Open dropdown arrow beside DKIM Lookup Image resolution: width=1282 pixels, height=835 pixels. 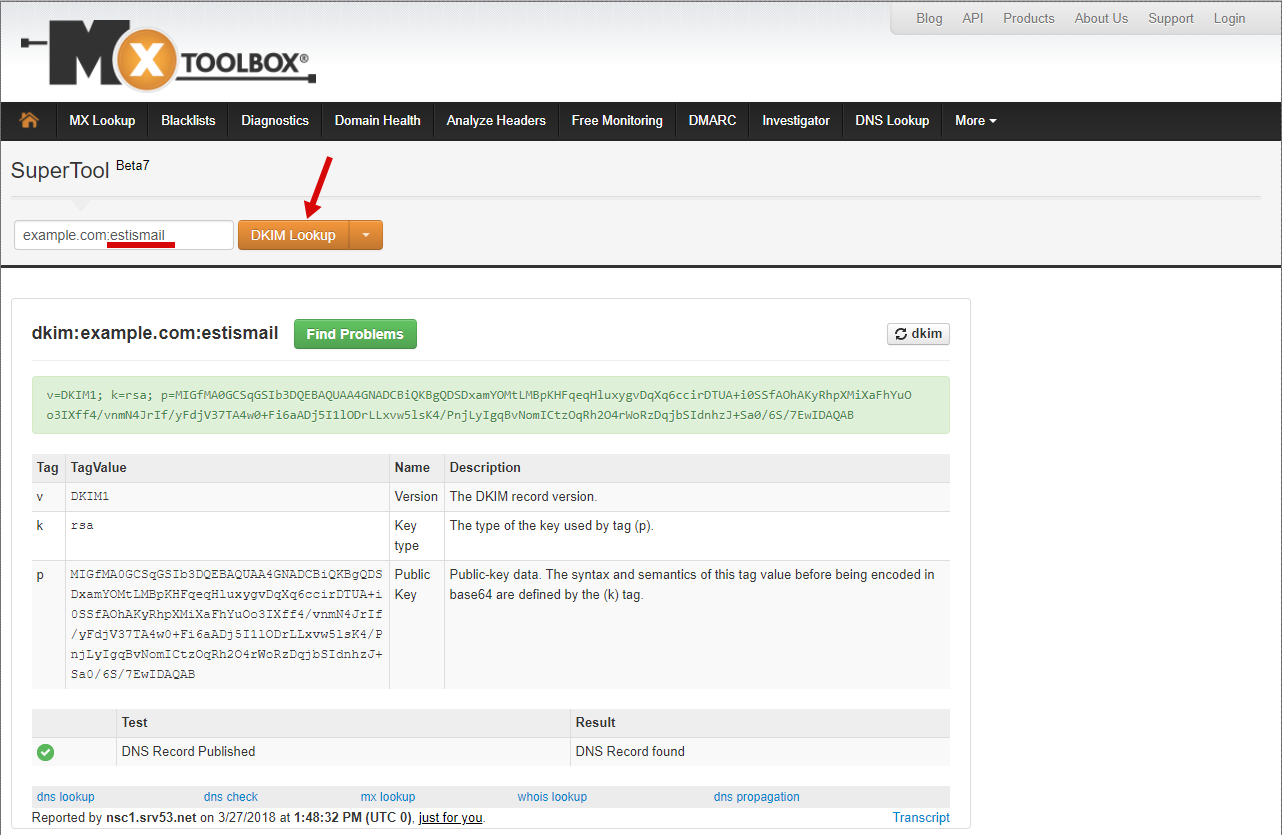click(366, 235)
